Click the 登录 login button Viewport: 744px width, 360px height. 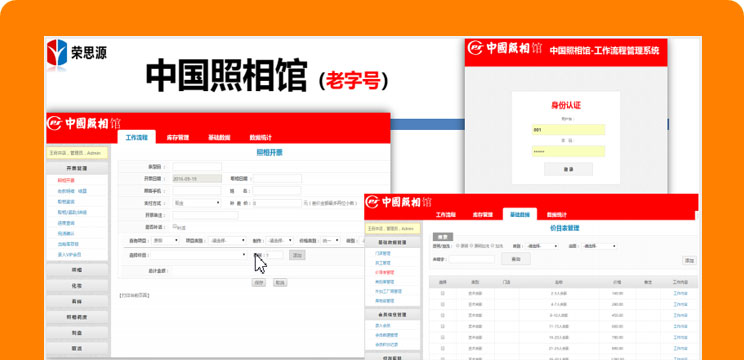568,169
